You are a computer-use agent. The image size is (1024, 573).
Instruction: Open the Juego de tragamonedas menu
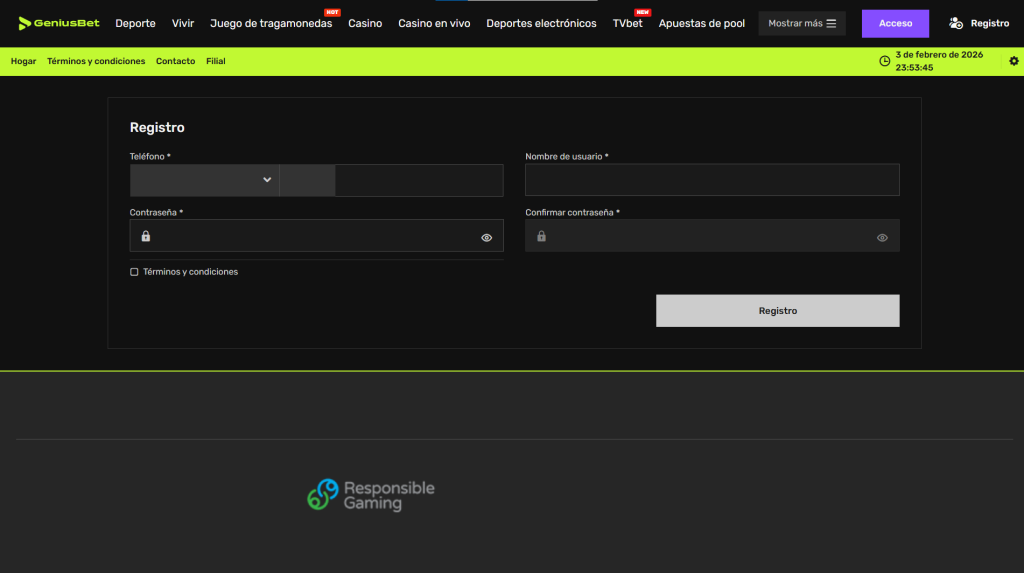point(271,24)
